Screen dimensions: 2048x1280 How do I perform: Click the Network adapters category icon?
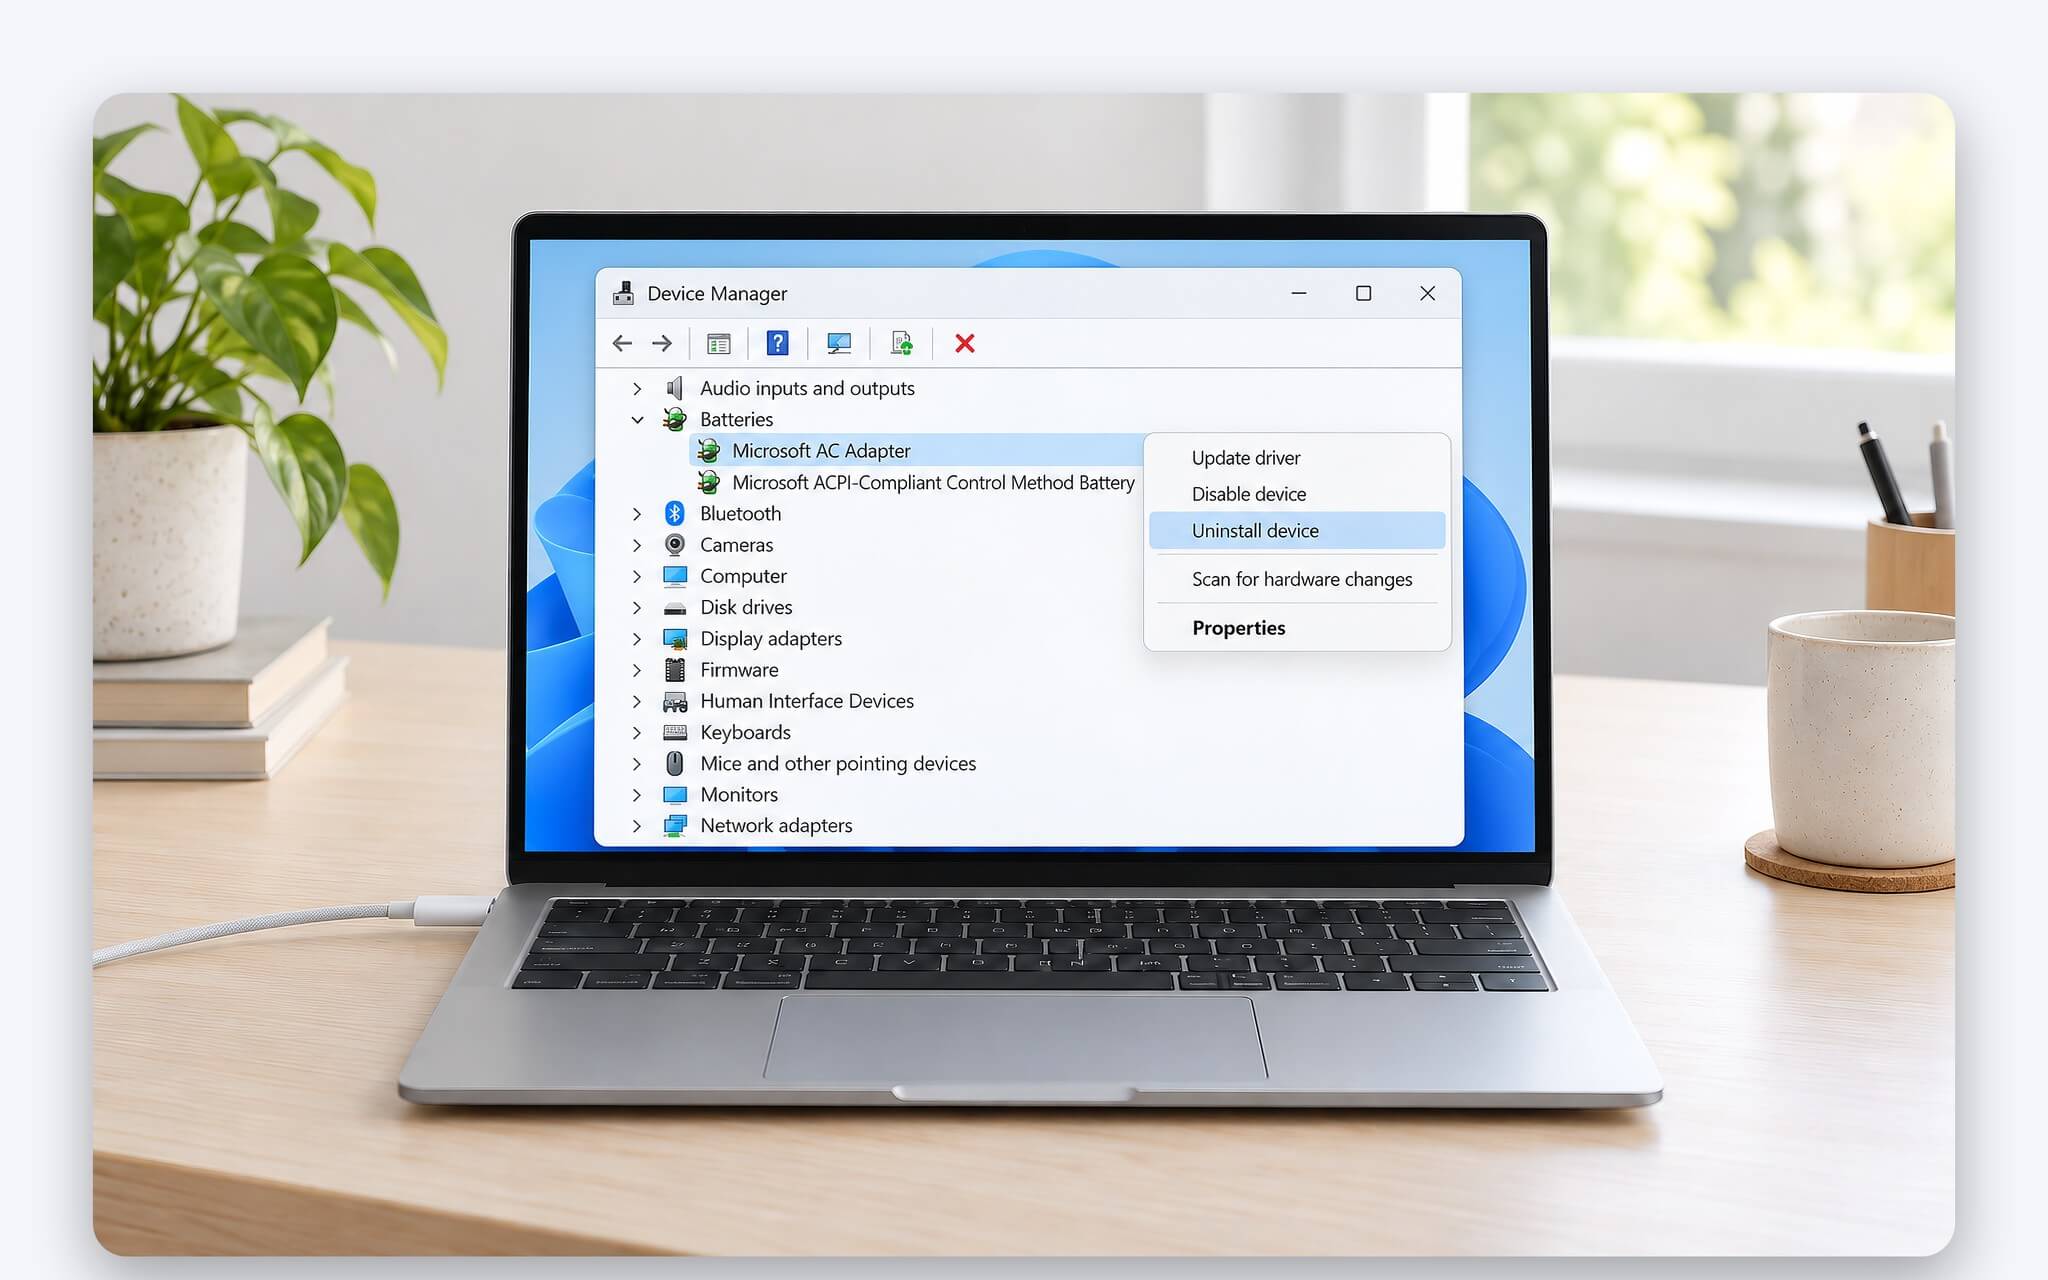coord(675,826)
